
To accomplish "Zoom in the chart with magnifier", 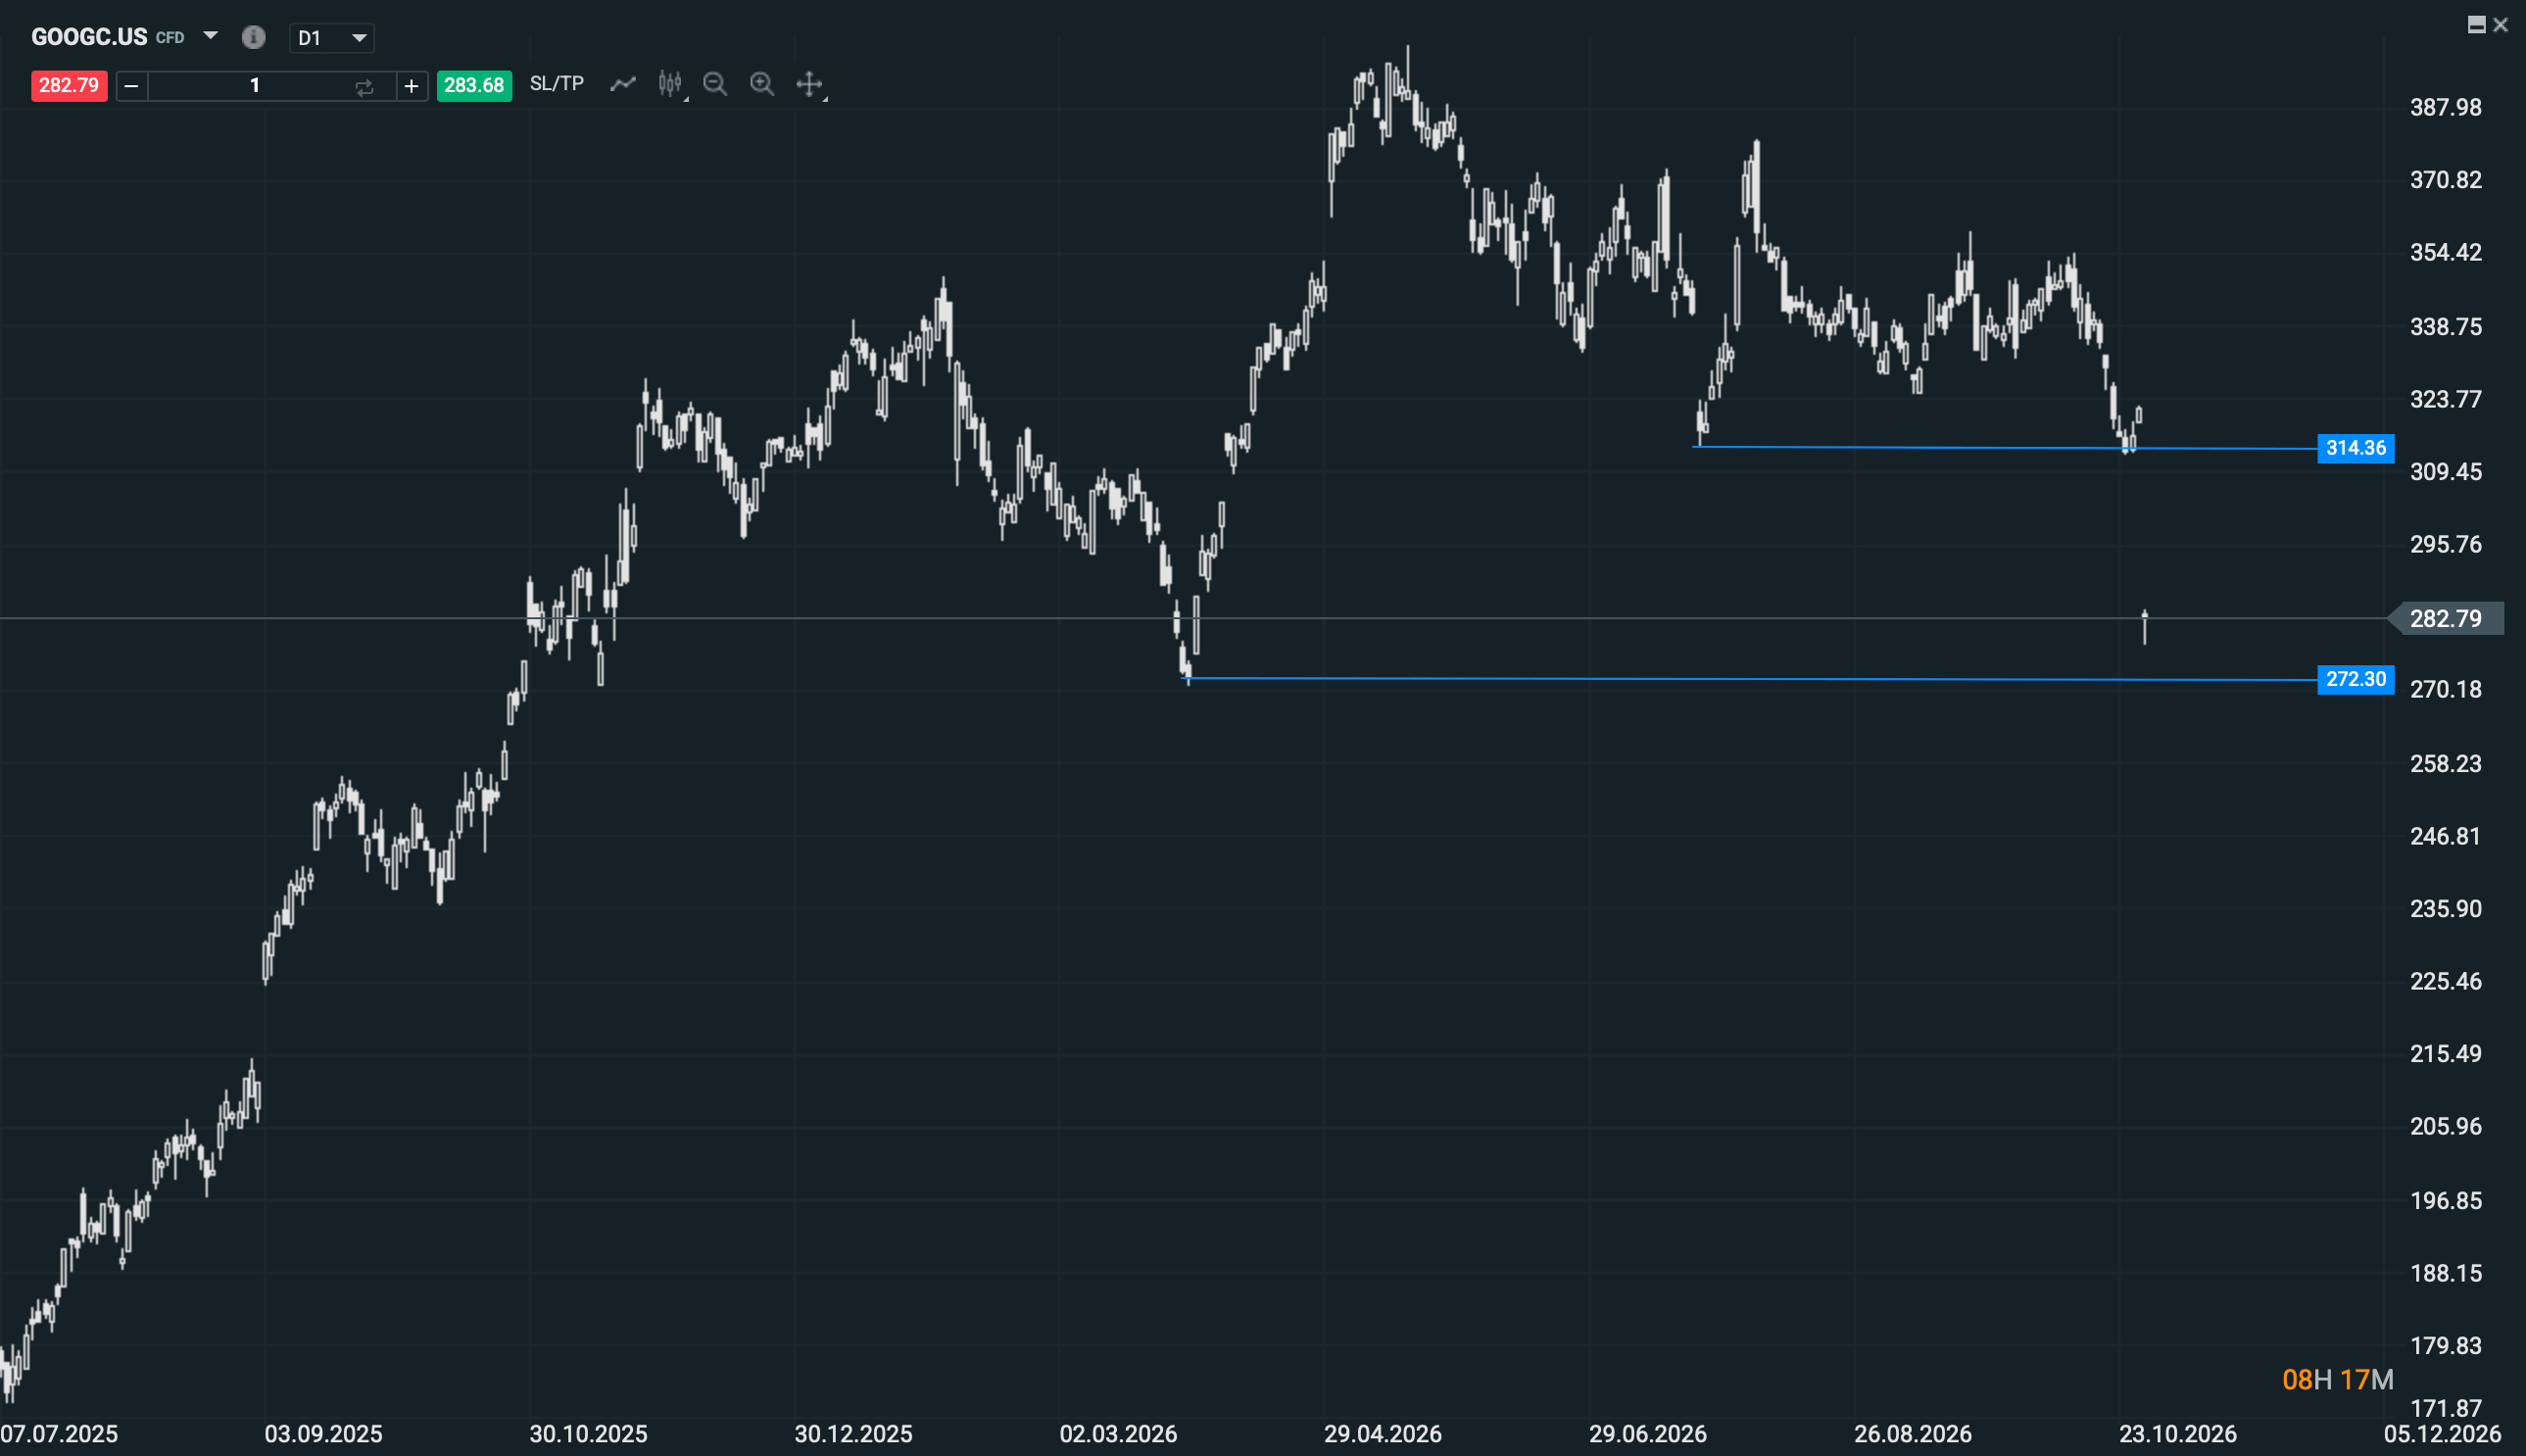I will (x=762, y=84).
